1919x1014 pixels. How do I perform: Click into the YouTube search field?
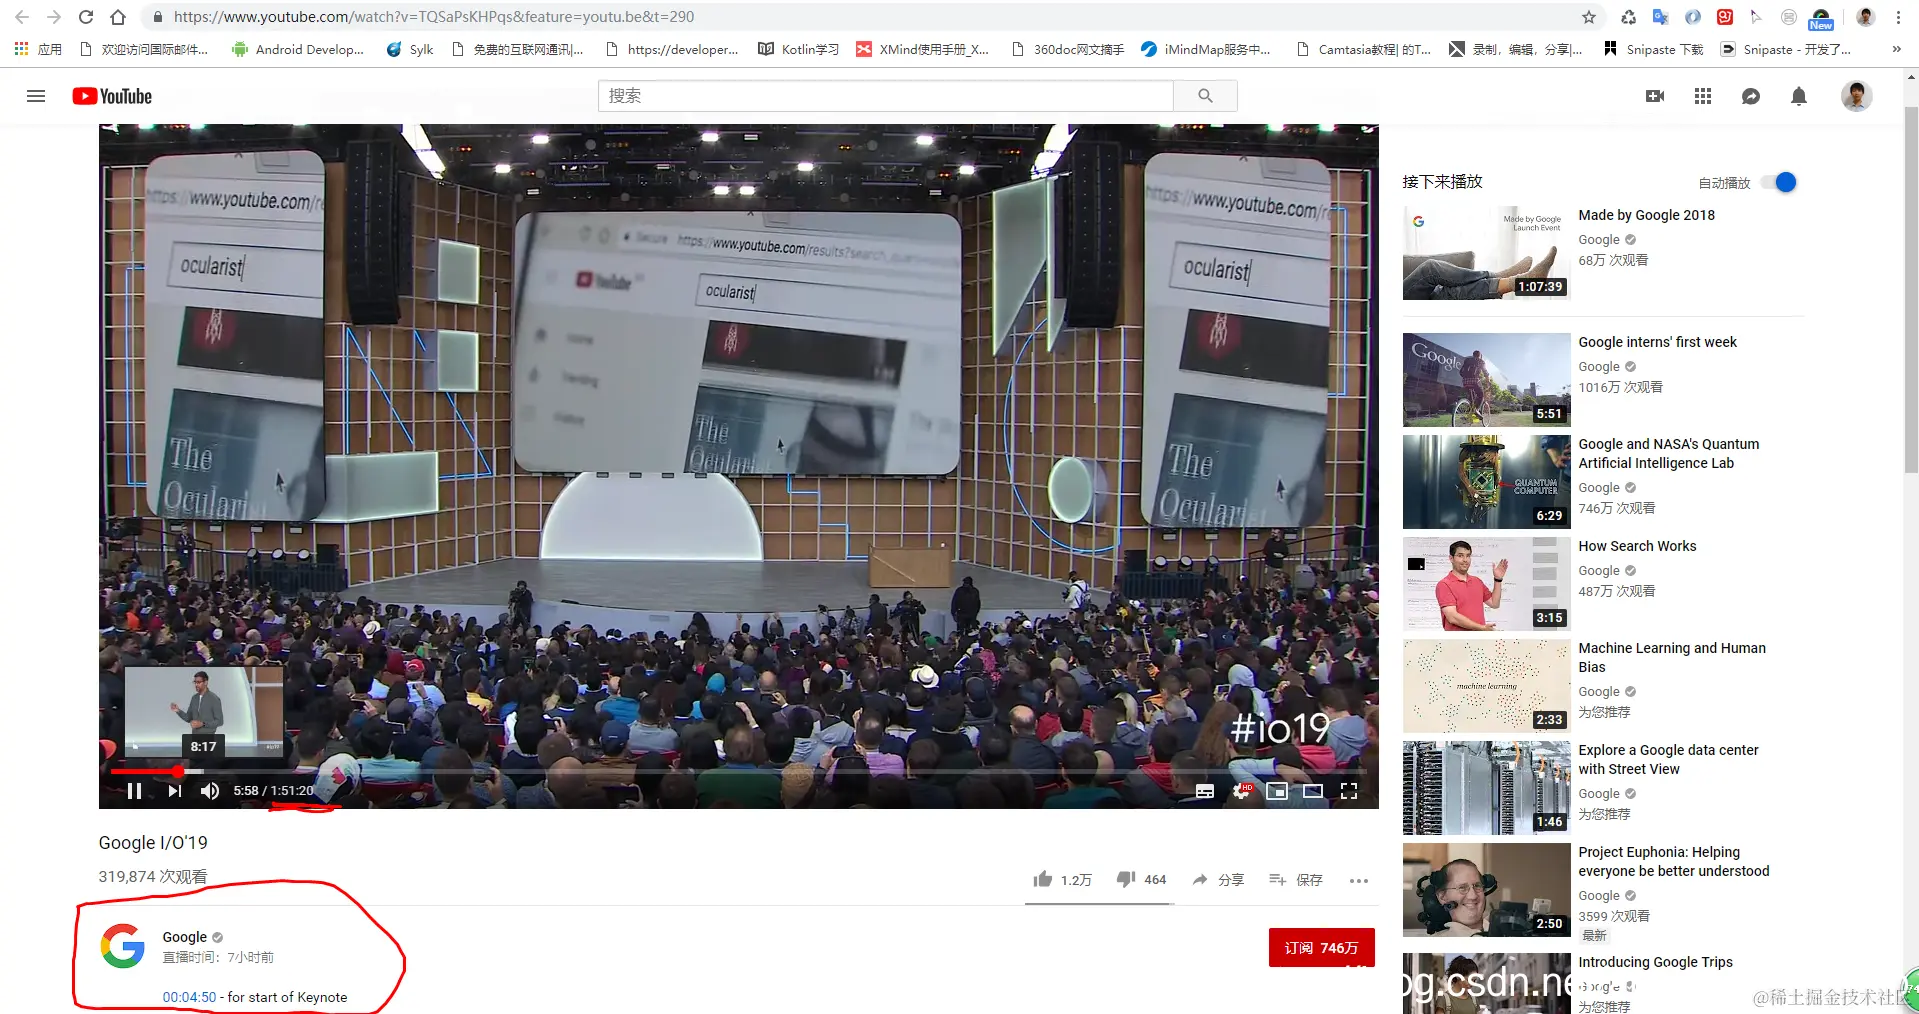(886, 96)
